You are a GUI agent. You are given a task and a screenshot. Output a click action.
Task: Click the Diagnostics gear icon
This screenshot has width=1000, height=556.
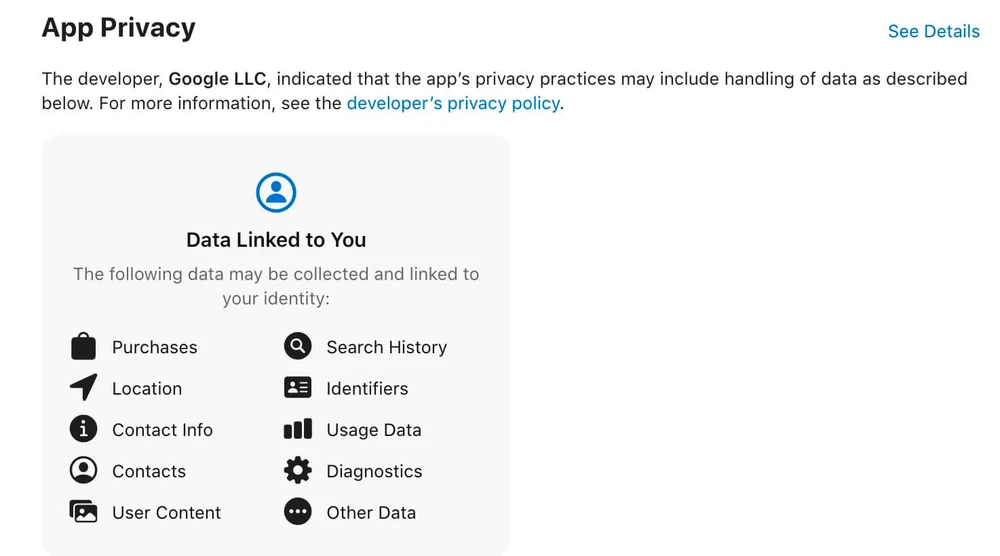pos(298,471)
